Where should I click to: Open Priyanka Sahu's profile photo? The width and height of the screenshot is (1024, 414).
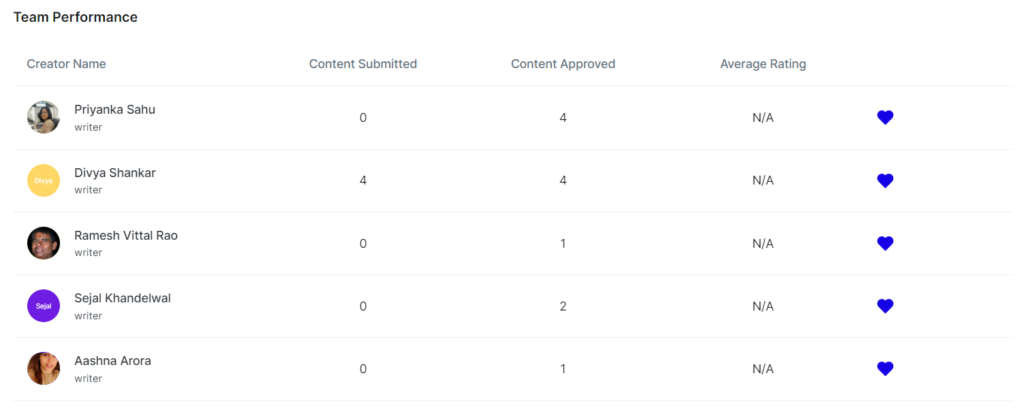point(44,118)
